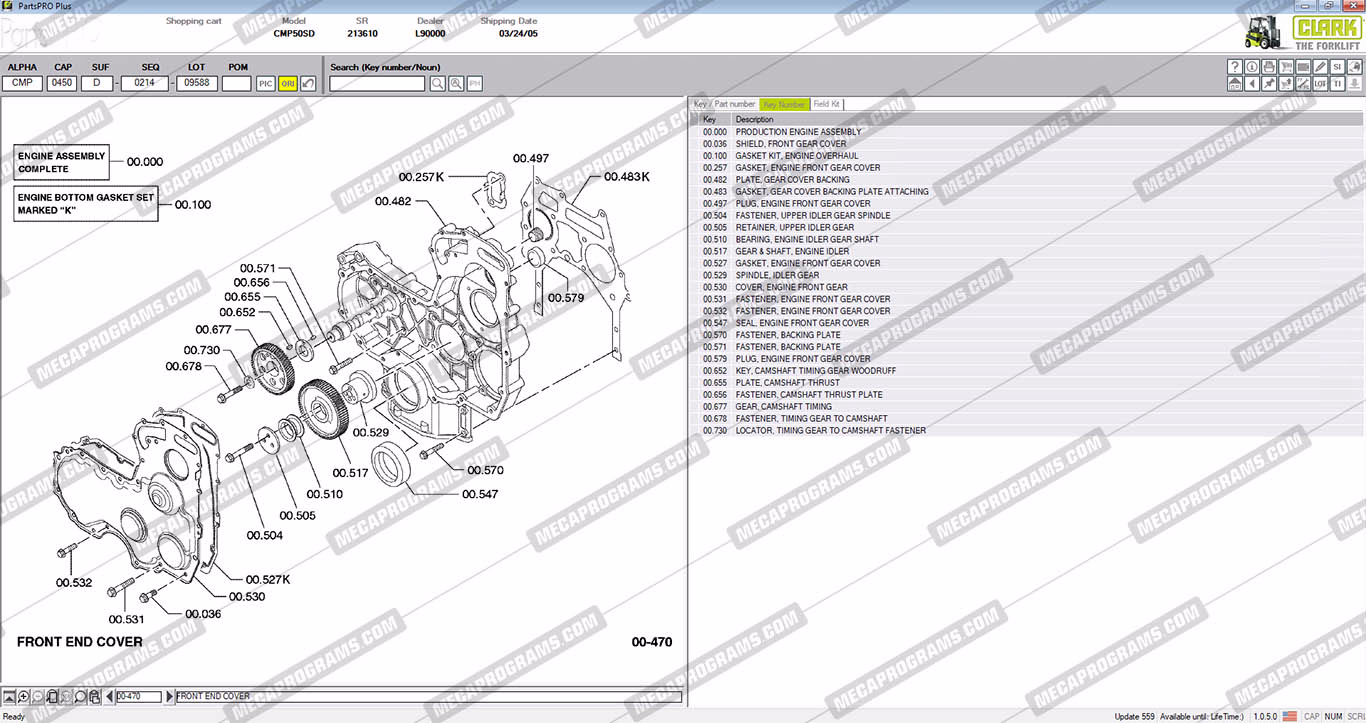Select the Key Number tab
This screenshot has height=723, width=1366.
(784, 104)
